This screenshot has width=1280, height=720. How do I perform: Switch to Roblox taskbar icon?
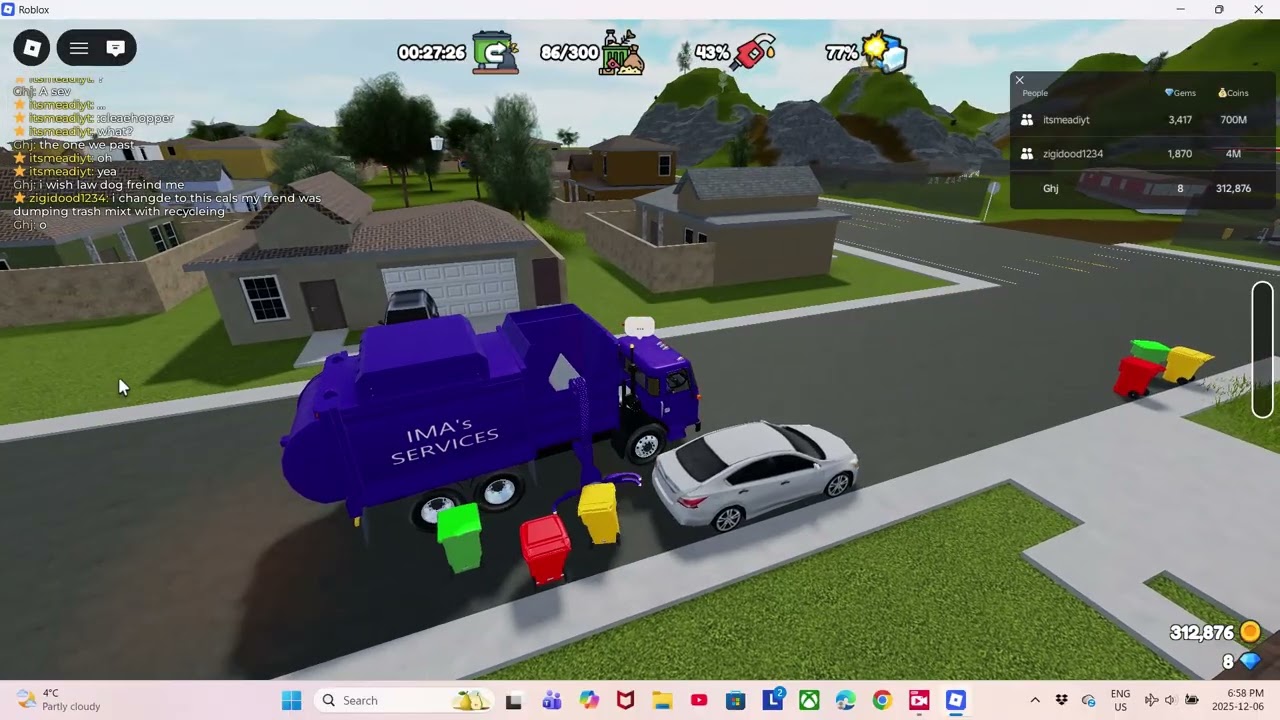(956, 700)
